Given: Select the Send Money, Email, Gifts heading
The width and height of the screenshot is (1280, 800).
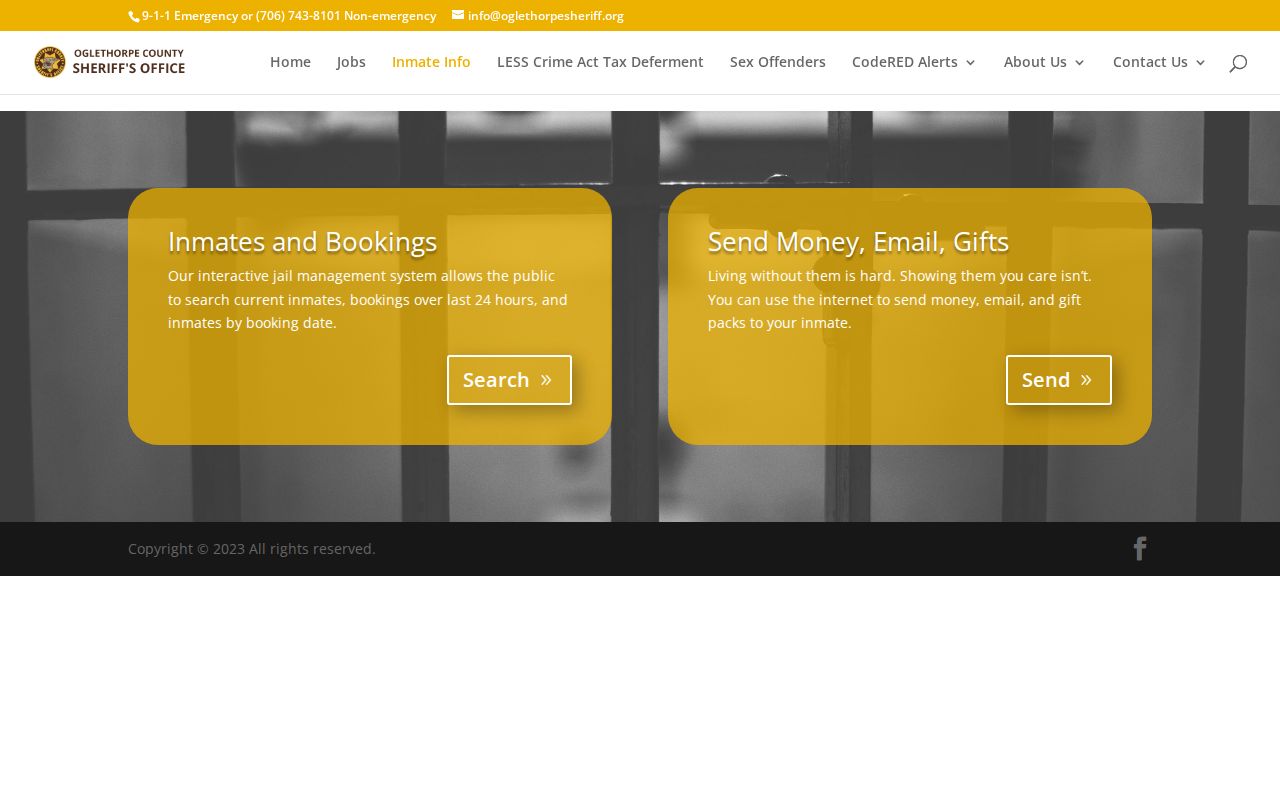Looking at the screenshot, I should click(x=858, y=242).
